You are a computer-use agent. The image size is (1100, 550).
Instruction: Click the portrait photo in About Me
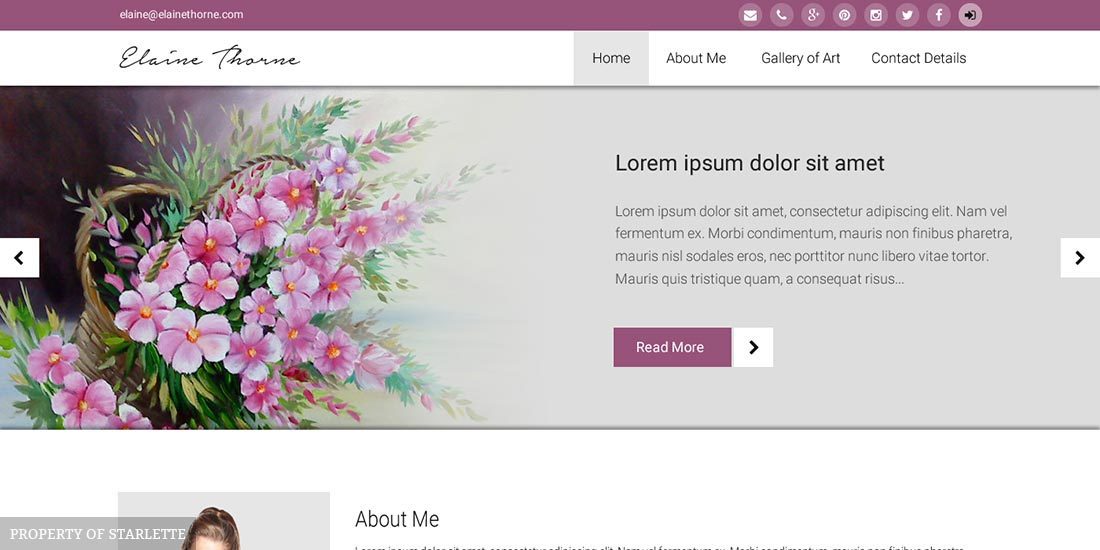[x=224, y=521]
